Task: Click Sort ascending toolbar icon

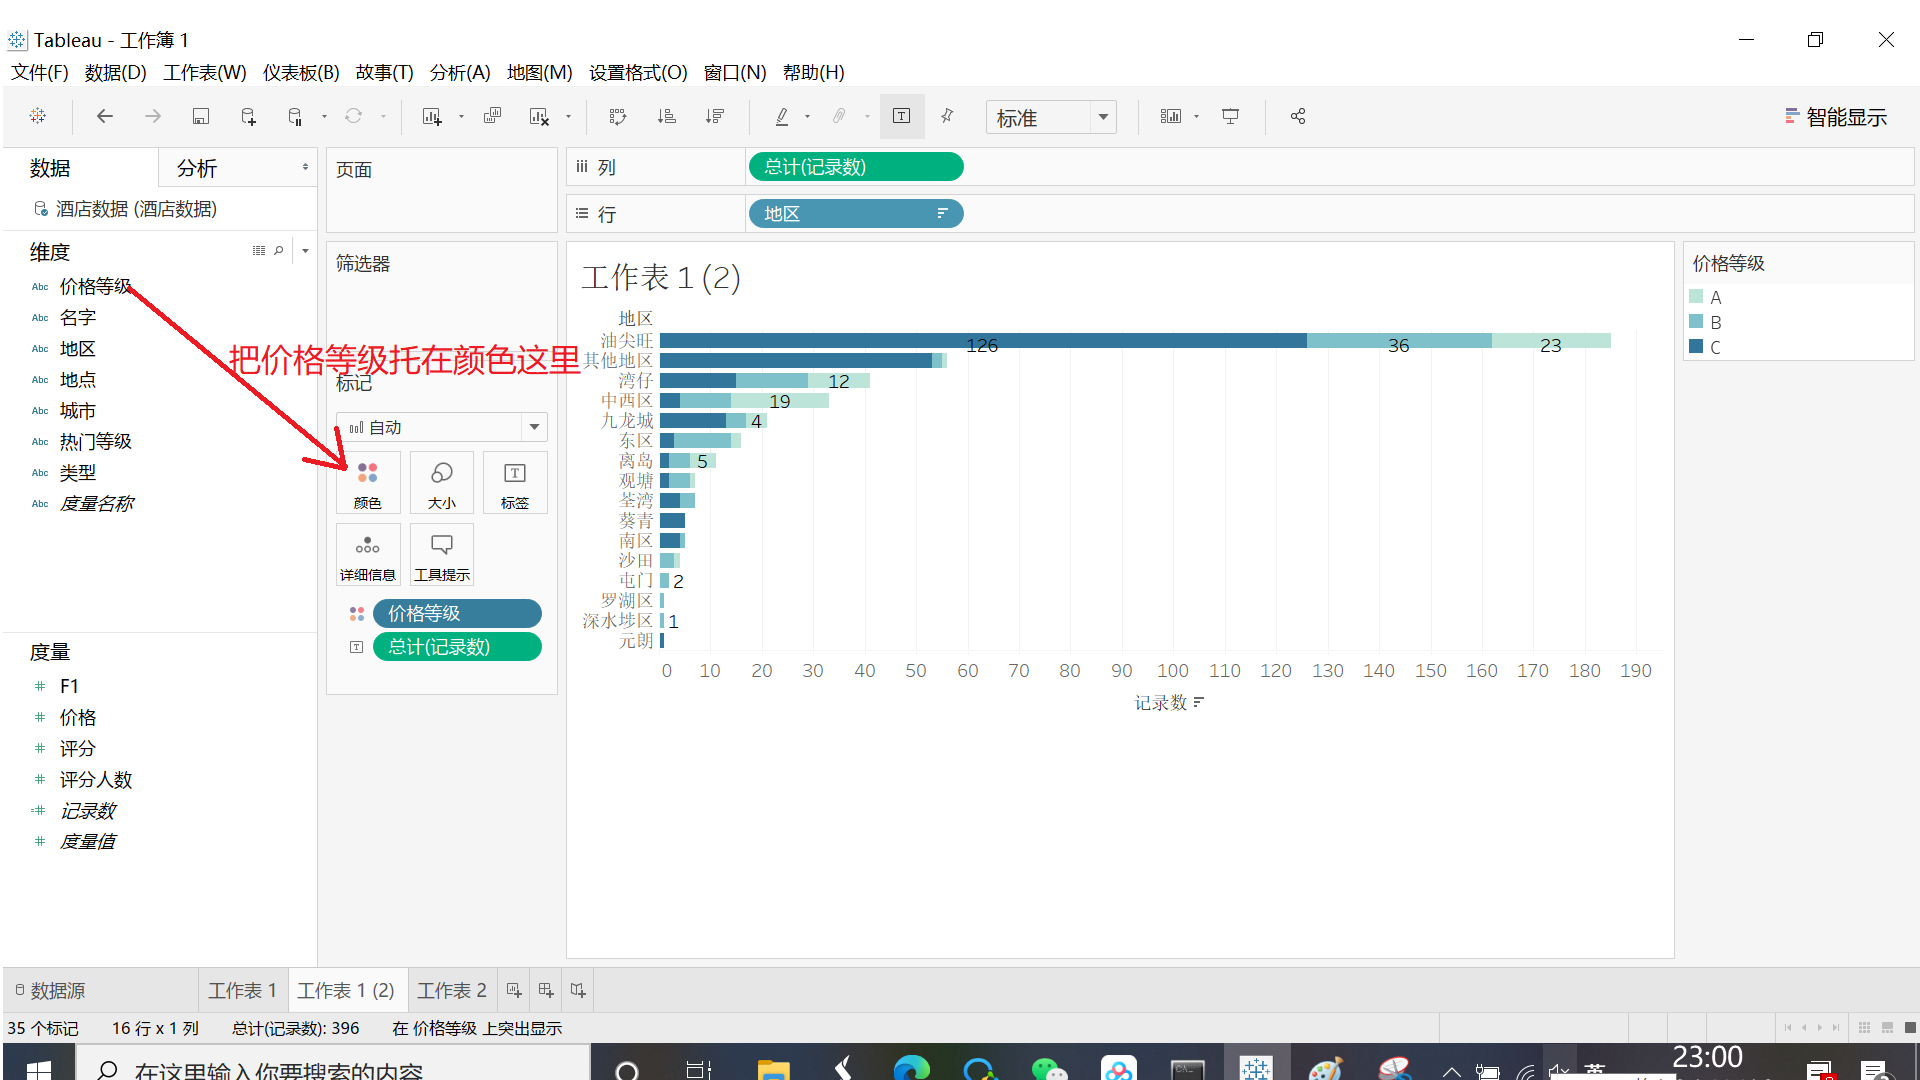Action: (667, 117)
